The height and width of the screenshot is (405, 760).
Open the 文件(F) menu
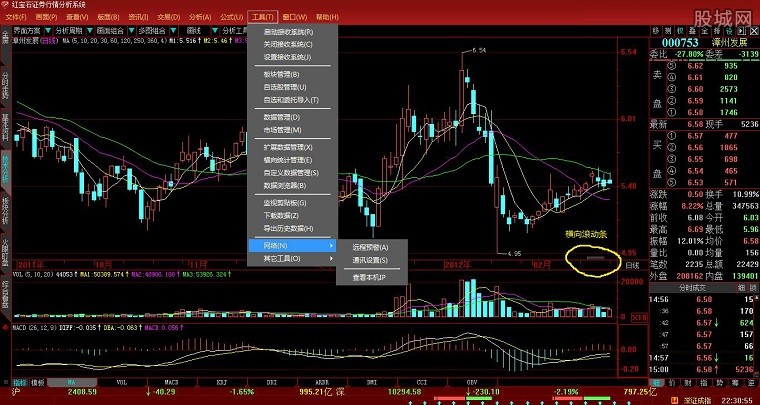point(16,17)
